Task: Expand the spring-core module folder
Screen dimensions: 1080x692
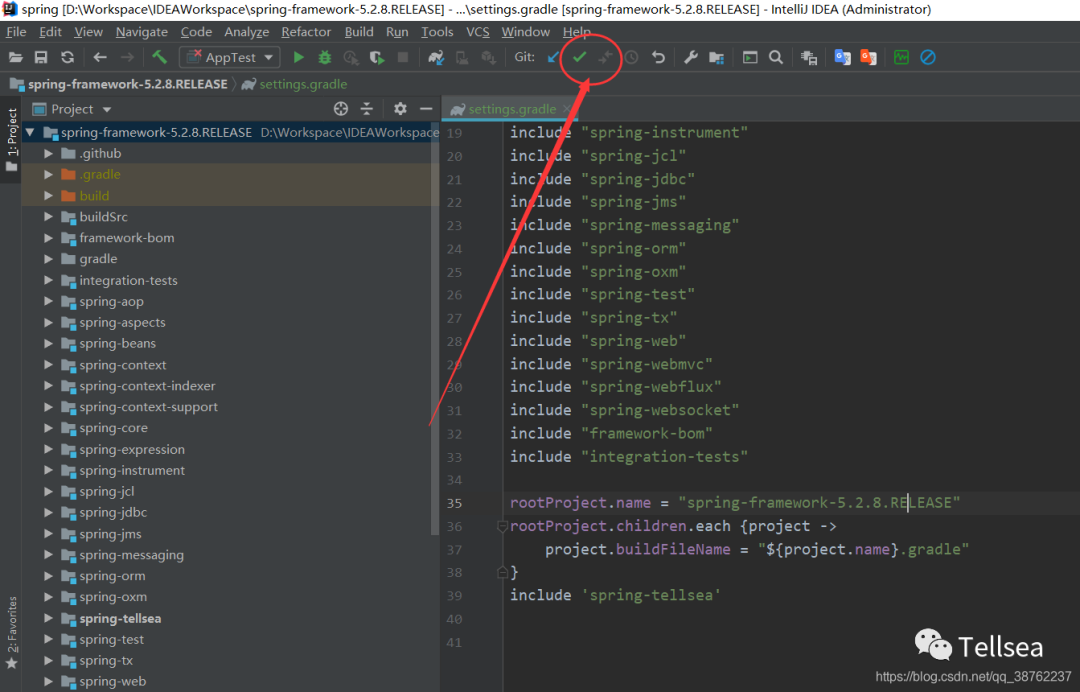Action: point(48,428)
